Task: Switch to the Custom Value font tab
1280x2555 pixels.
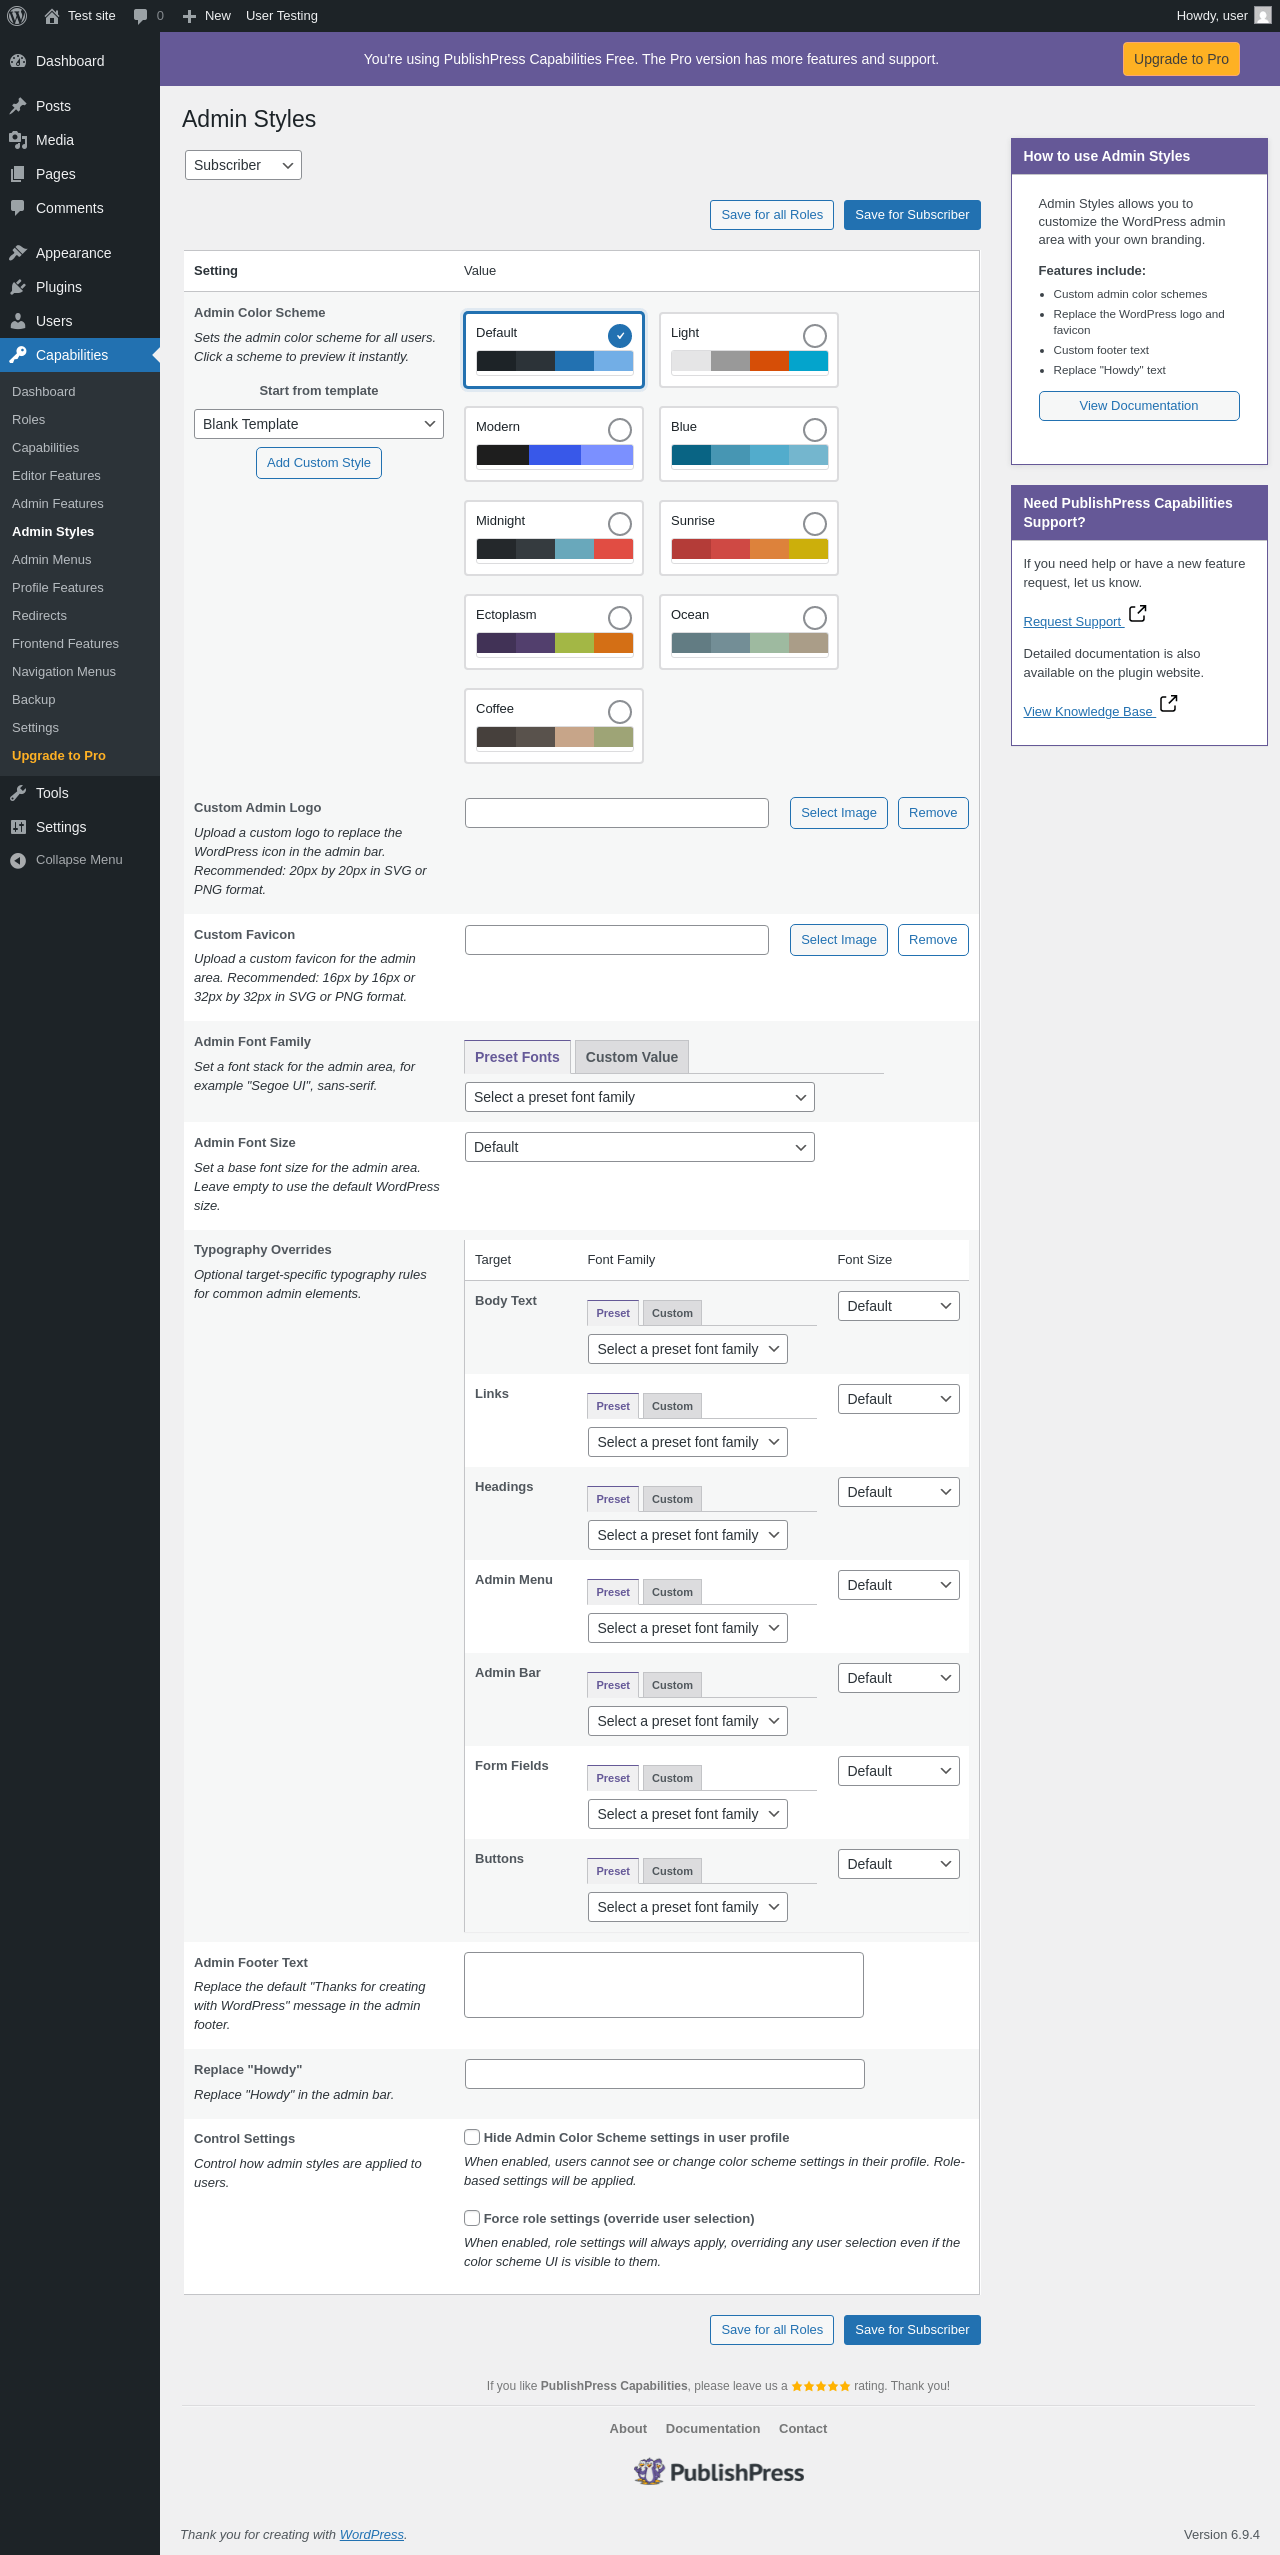Action: point(631,1057)
